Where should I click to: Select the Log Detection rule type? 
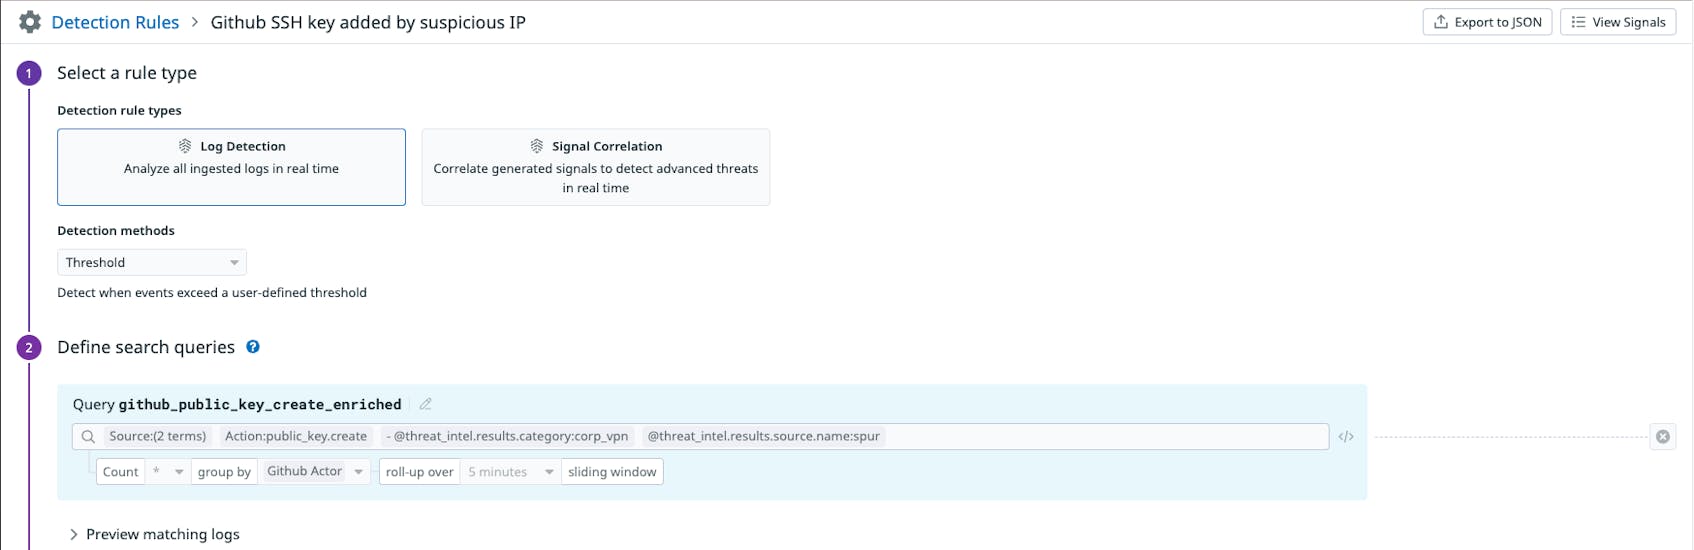pos(231,167)
